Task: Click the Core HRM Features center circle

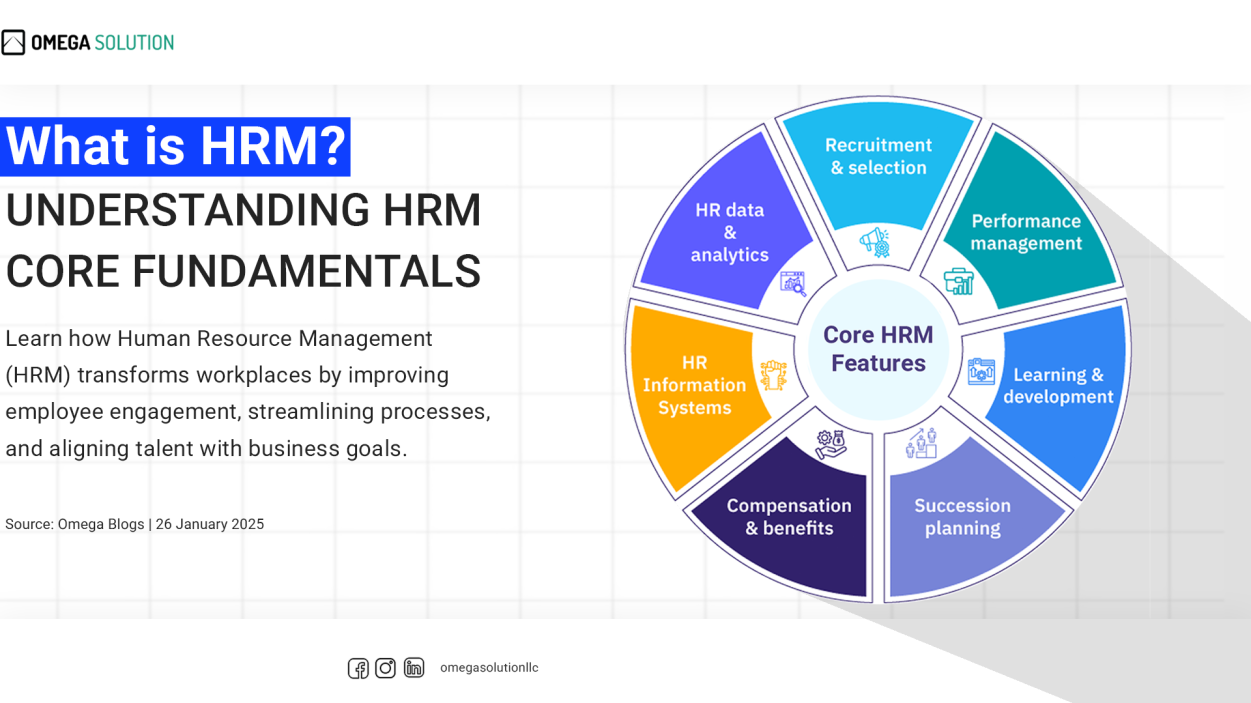Action: (878, 349)
